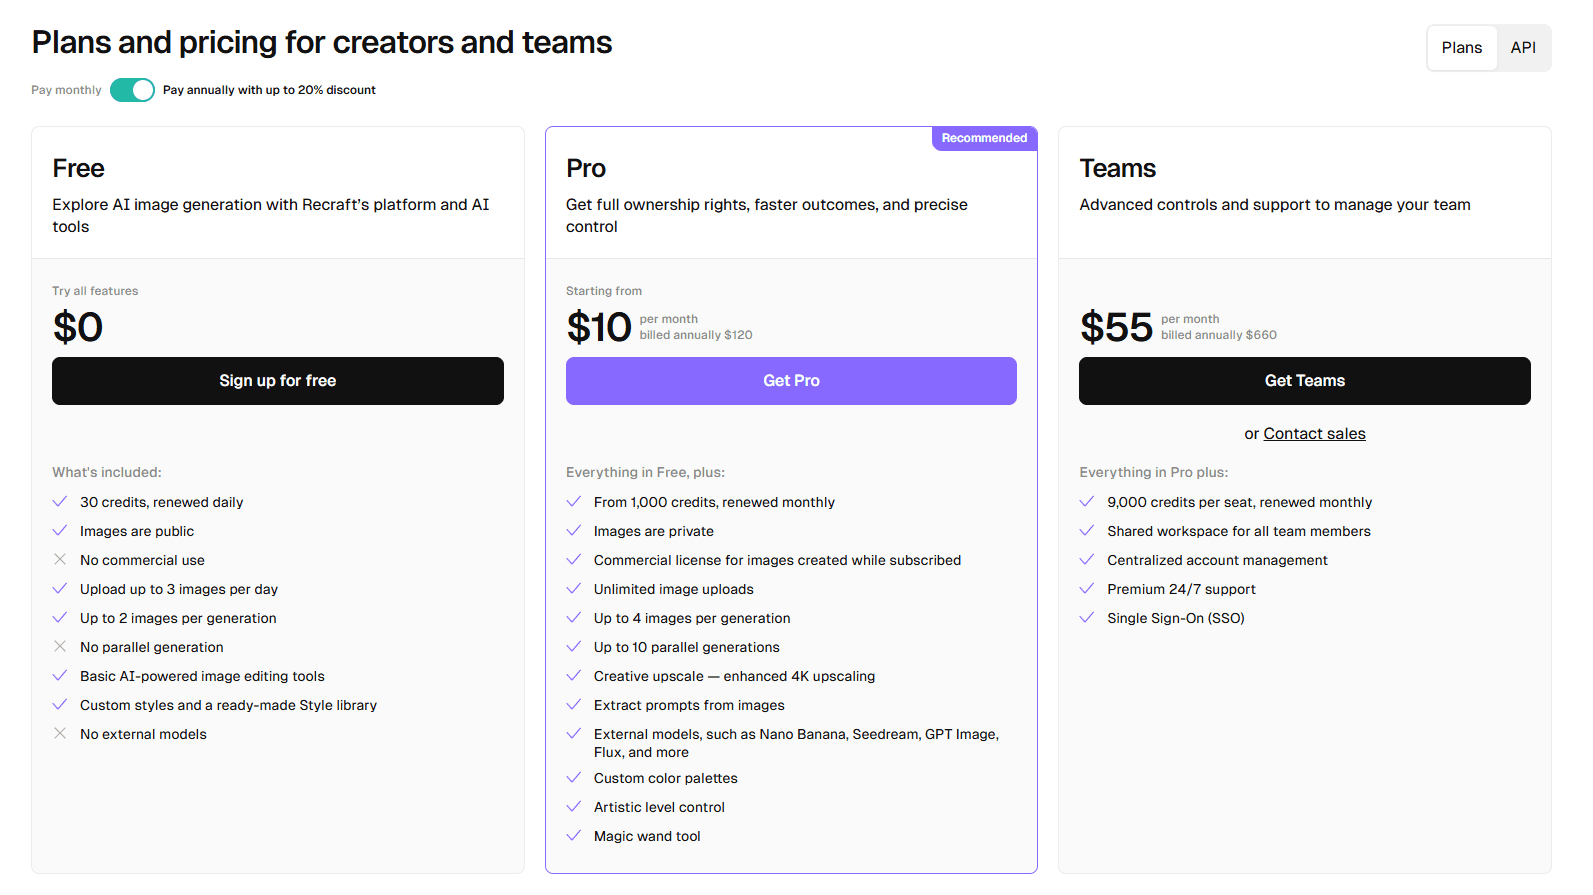Click the Recommended badge on Pro plan

pos(984,138)
